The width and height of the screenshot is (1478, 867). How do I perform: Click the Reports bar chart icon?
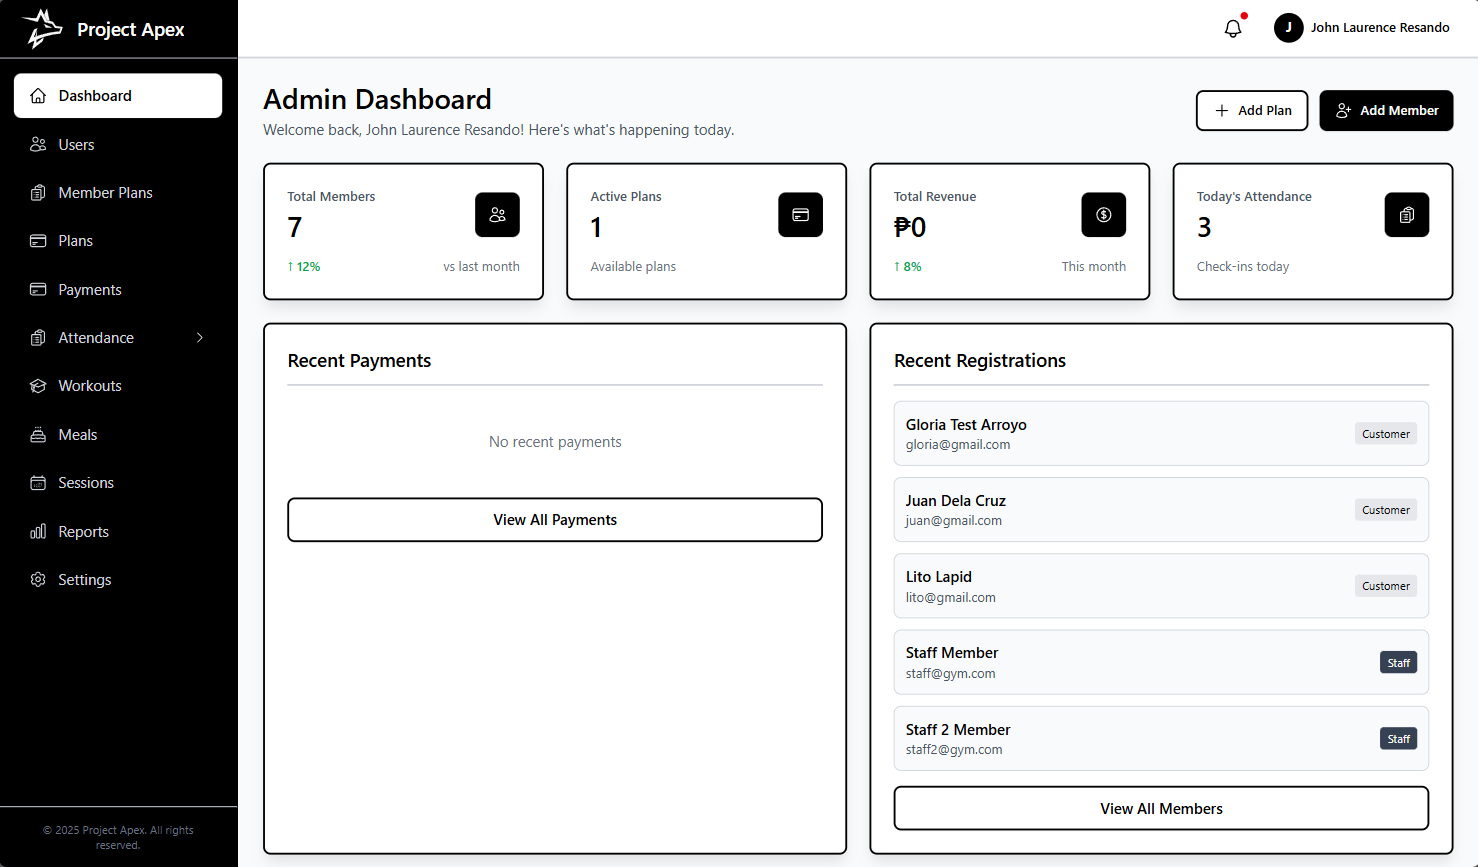[38, 532]
